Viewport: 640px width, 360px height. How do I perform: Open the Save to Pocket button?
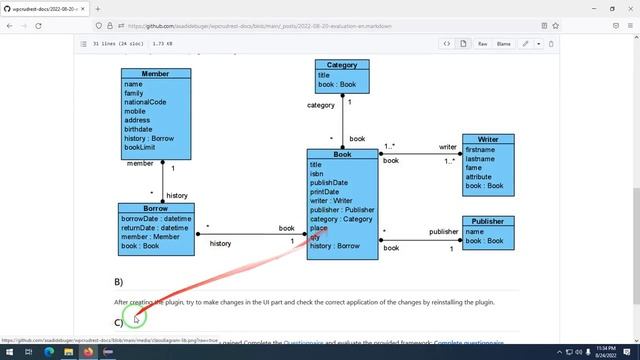(616, 26)
